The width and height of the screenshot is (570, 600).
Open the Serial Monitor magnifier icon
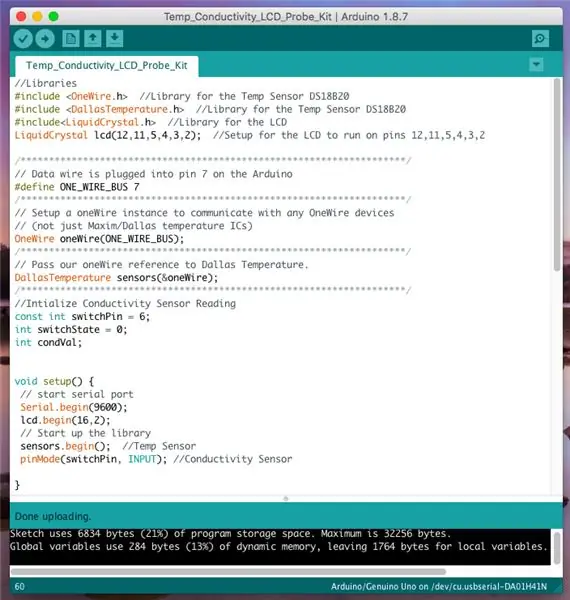coord(540,39)
